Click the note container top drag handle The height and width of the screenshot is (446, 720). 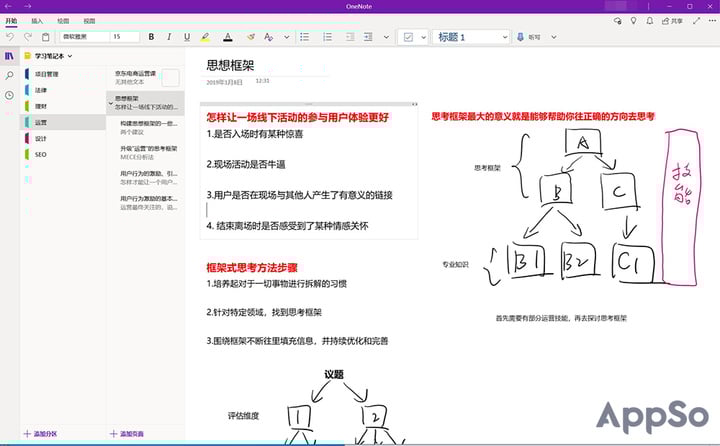tap(309, 104)
